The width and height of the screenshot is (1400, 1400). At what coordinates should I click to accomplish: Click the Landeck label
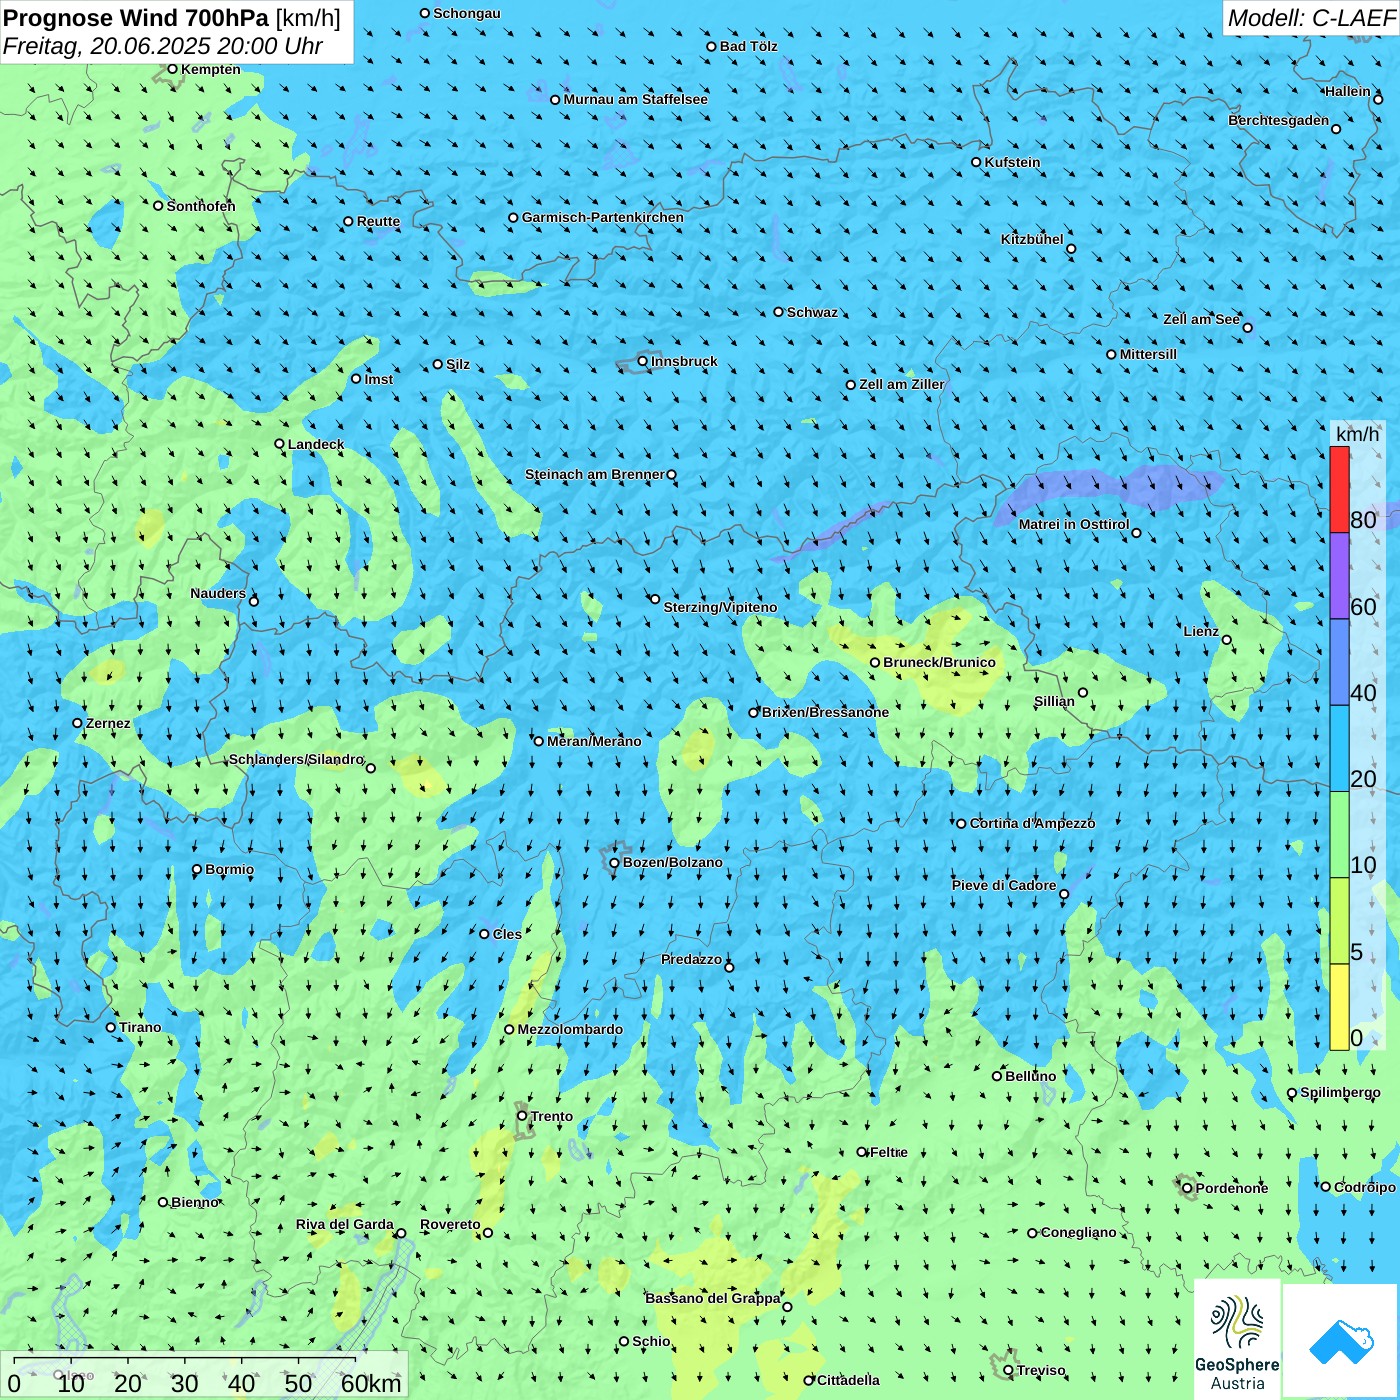316,444
